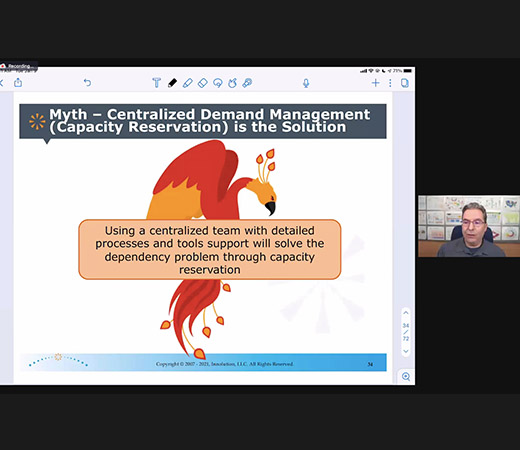Select the presenter video thumbnail
Viewport: 520px width, 450px height.
click(469, 226)
